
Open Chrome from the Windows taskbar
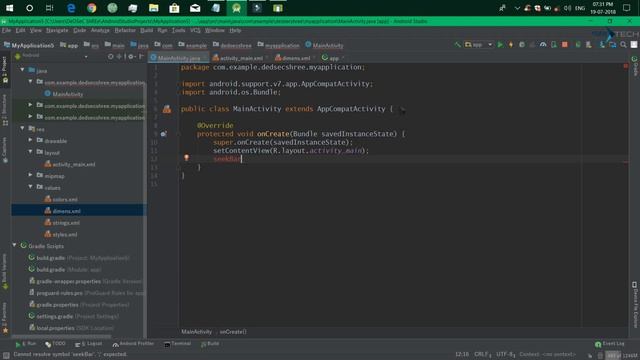click(x=91, y=8)
